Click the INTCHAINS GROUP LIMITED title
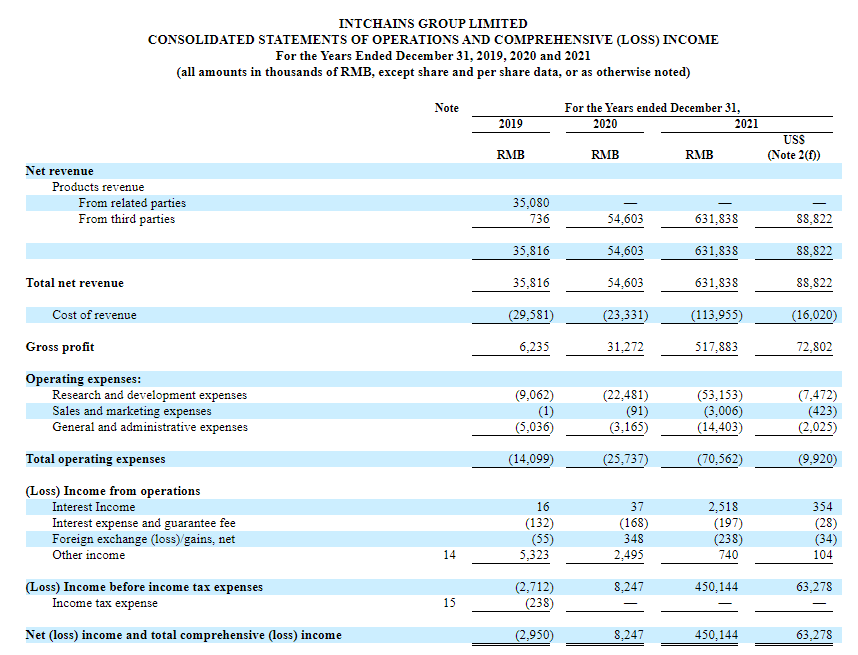This screenshot has height=655, width=858. pos(433,24)
